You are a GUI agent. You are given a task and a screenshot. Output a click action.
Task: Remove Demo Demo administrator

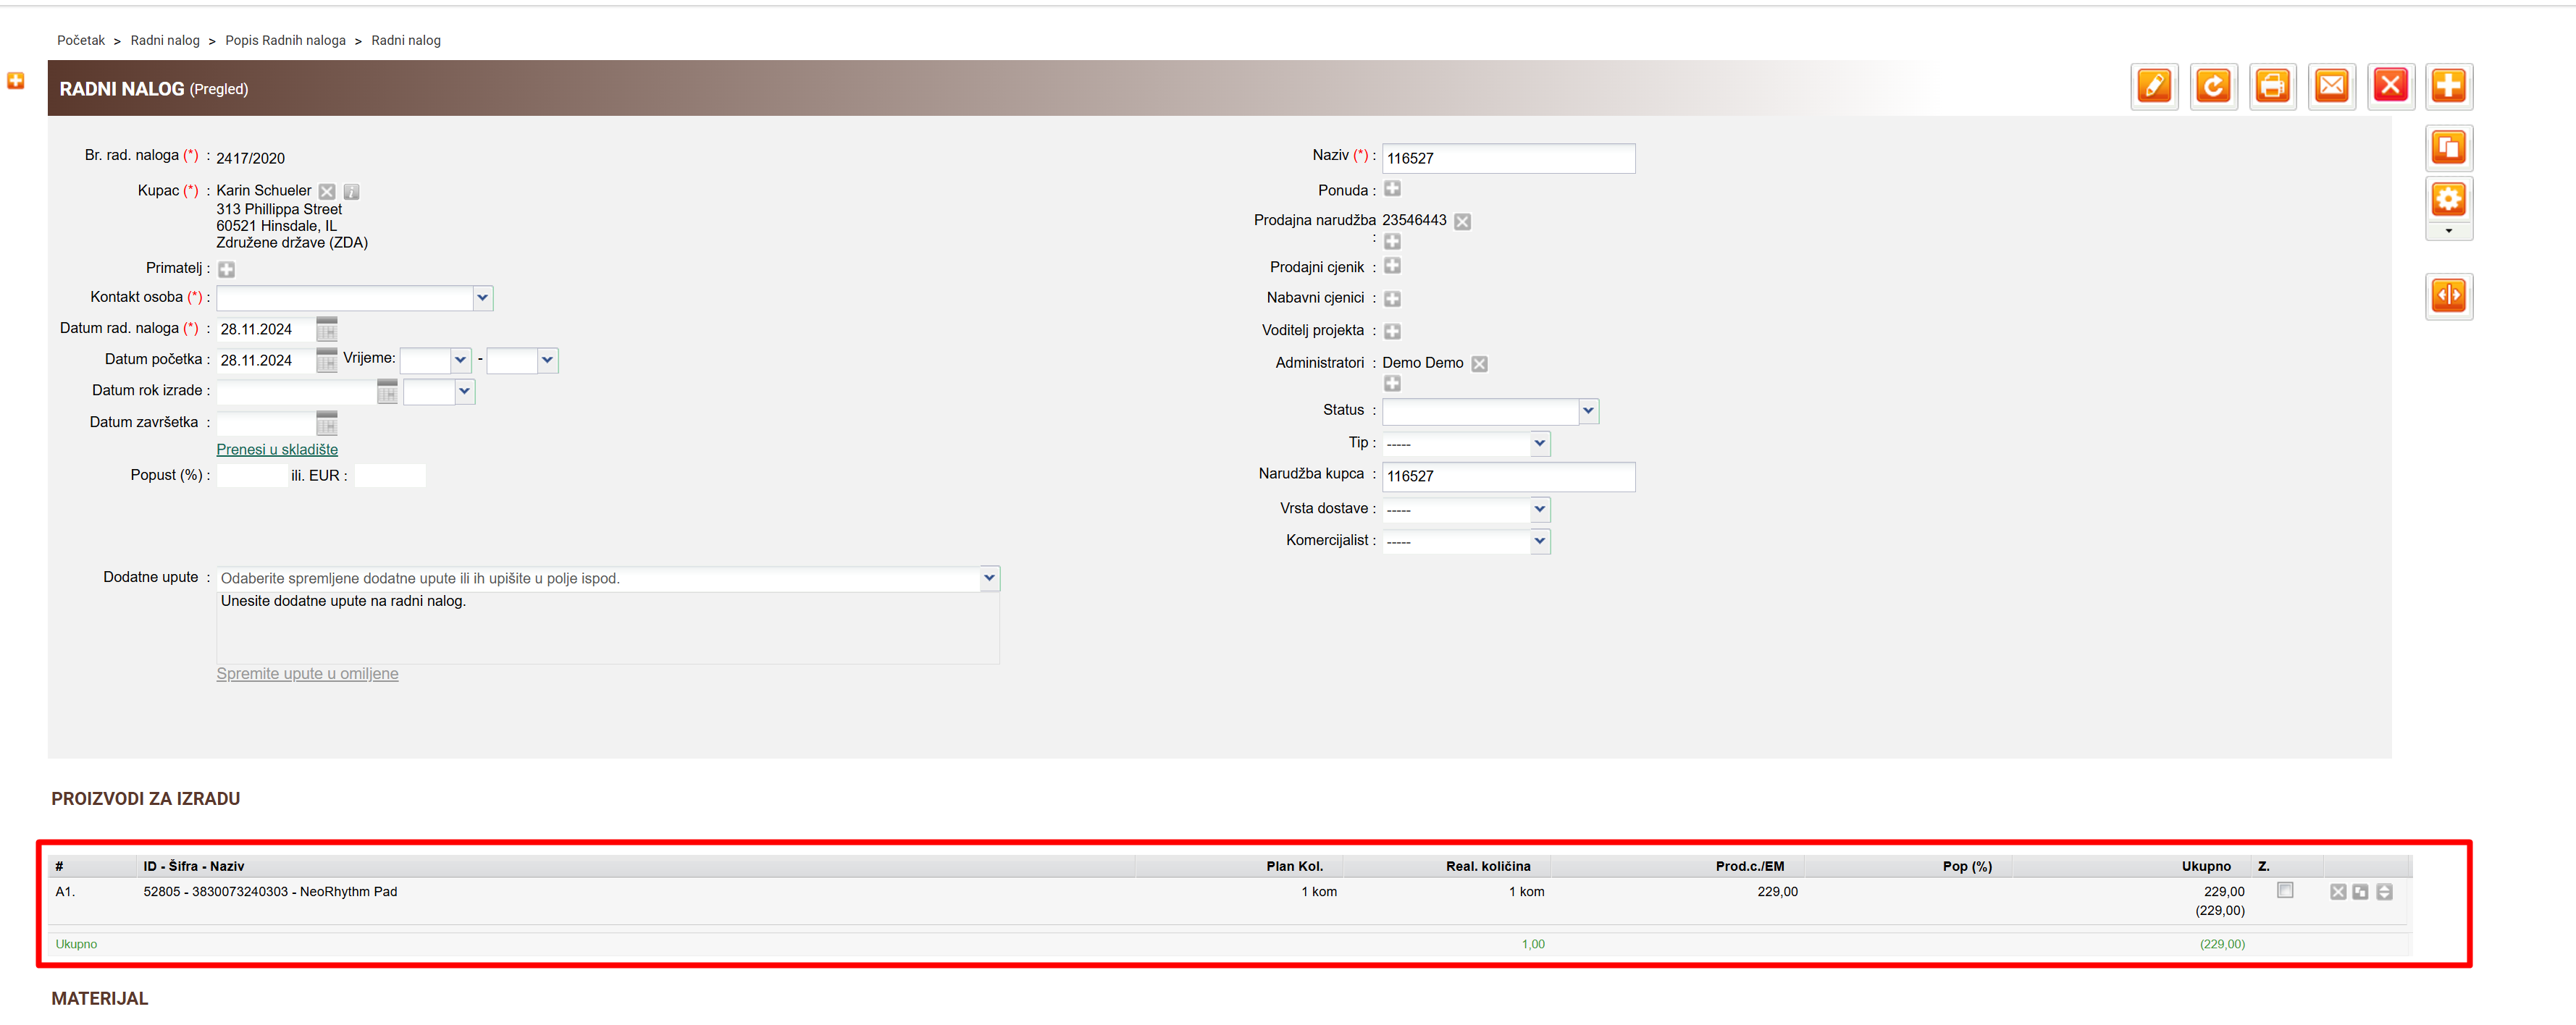pyautogui.click(x=1479, y=364)
